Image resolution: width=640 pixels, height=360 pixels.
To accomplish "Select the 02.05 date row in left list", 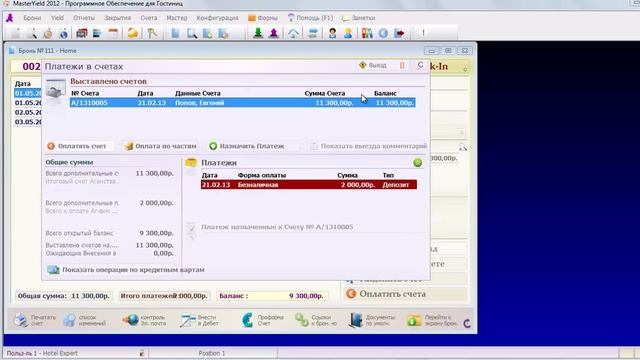I will click(x=28, y=112).
